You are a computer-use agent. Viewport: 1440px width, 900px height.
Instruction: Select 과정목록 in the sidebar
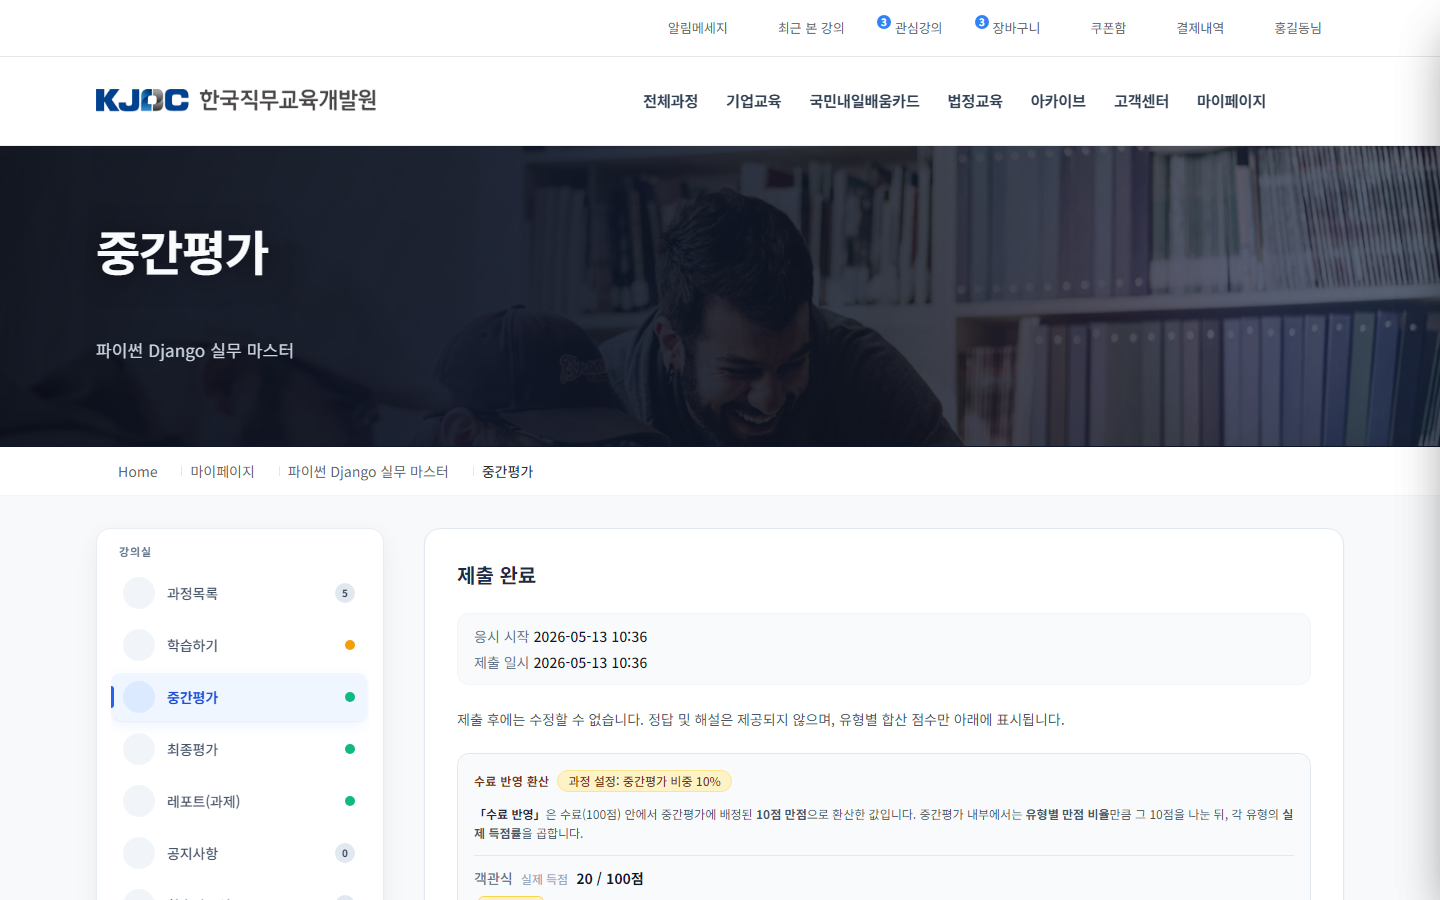pyautogui.click(x=239, y=593)
